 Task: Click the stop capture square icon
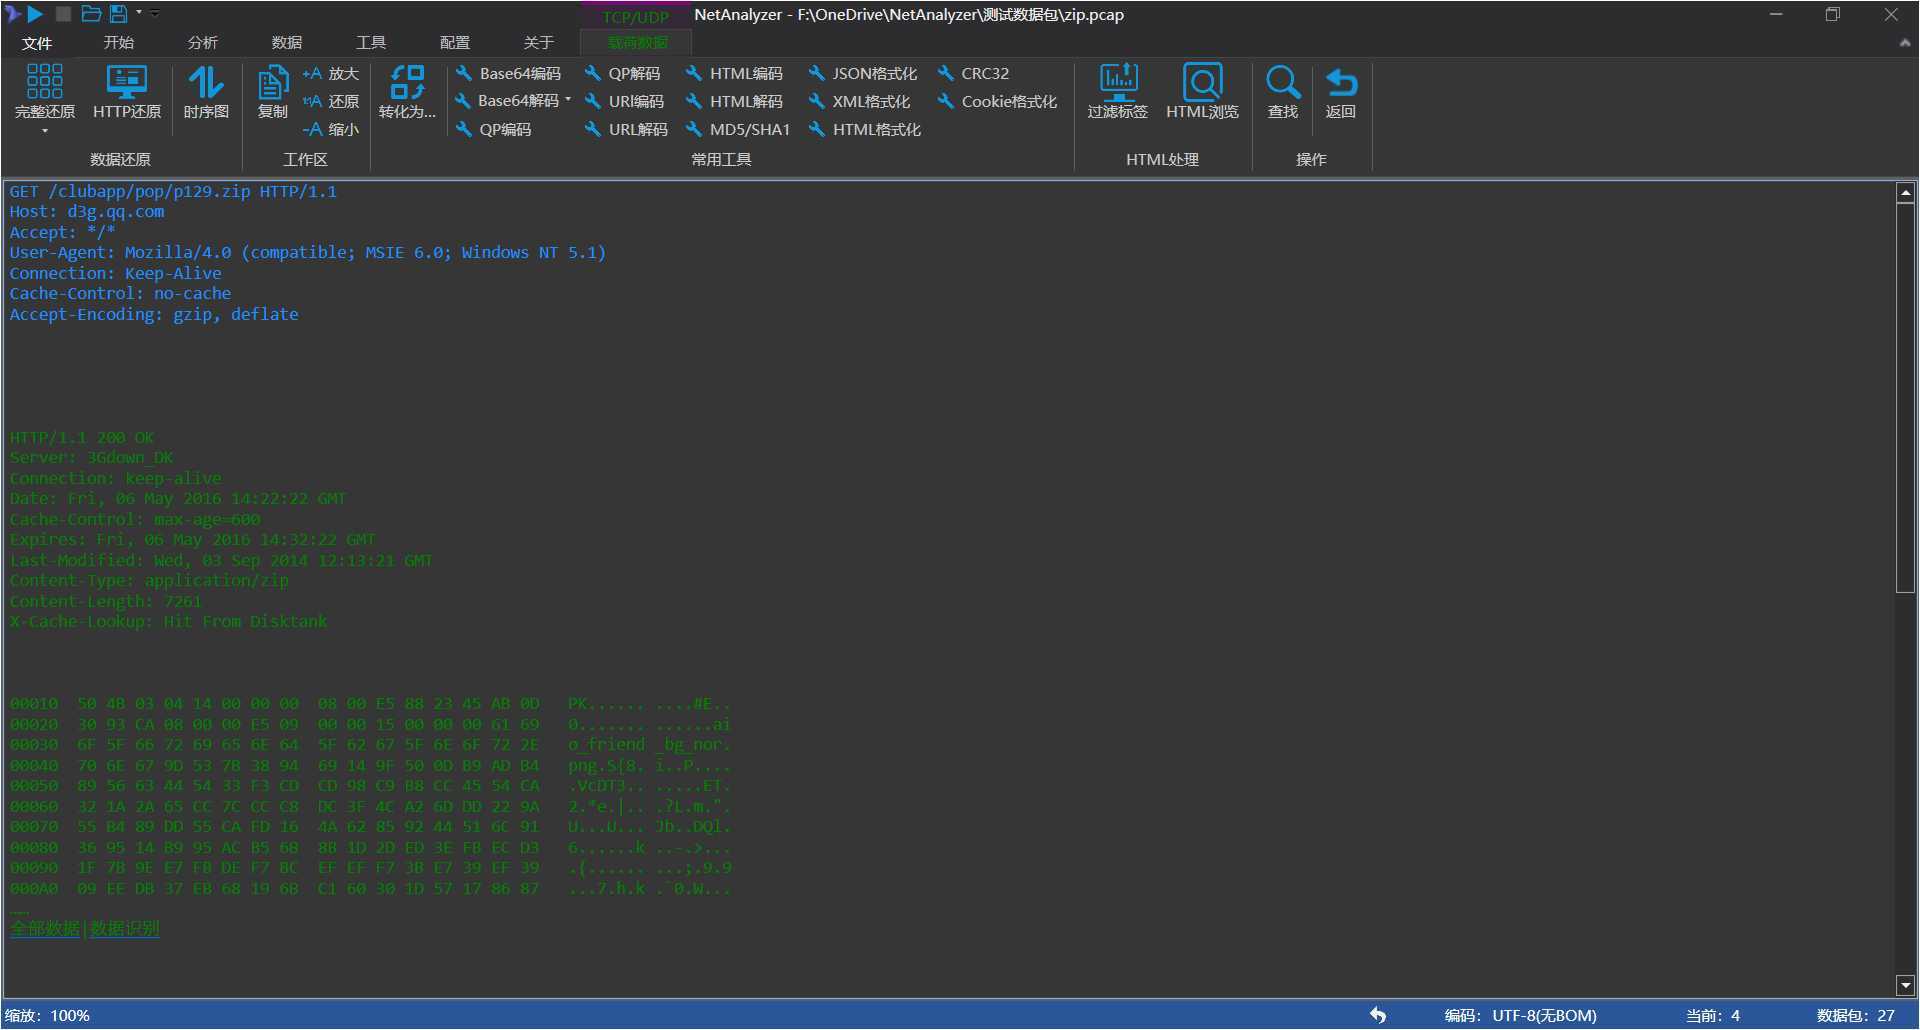(63, 14)
